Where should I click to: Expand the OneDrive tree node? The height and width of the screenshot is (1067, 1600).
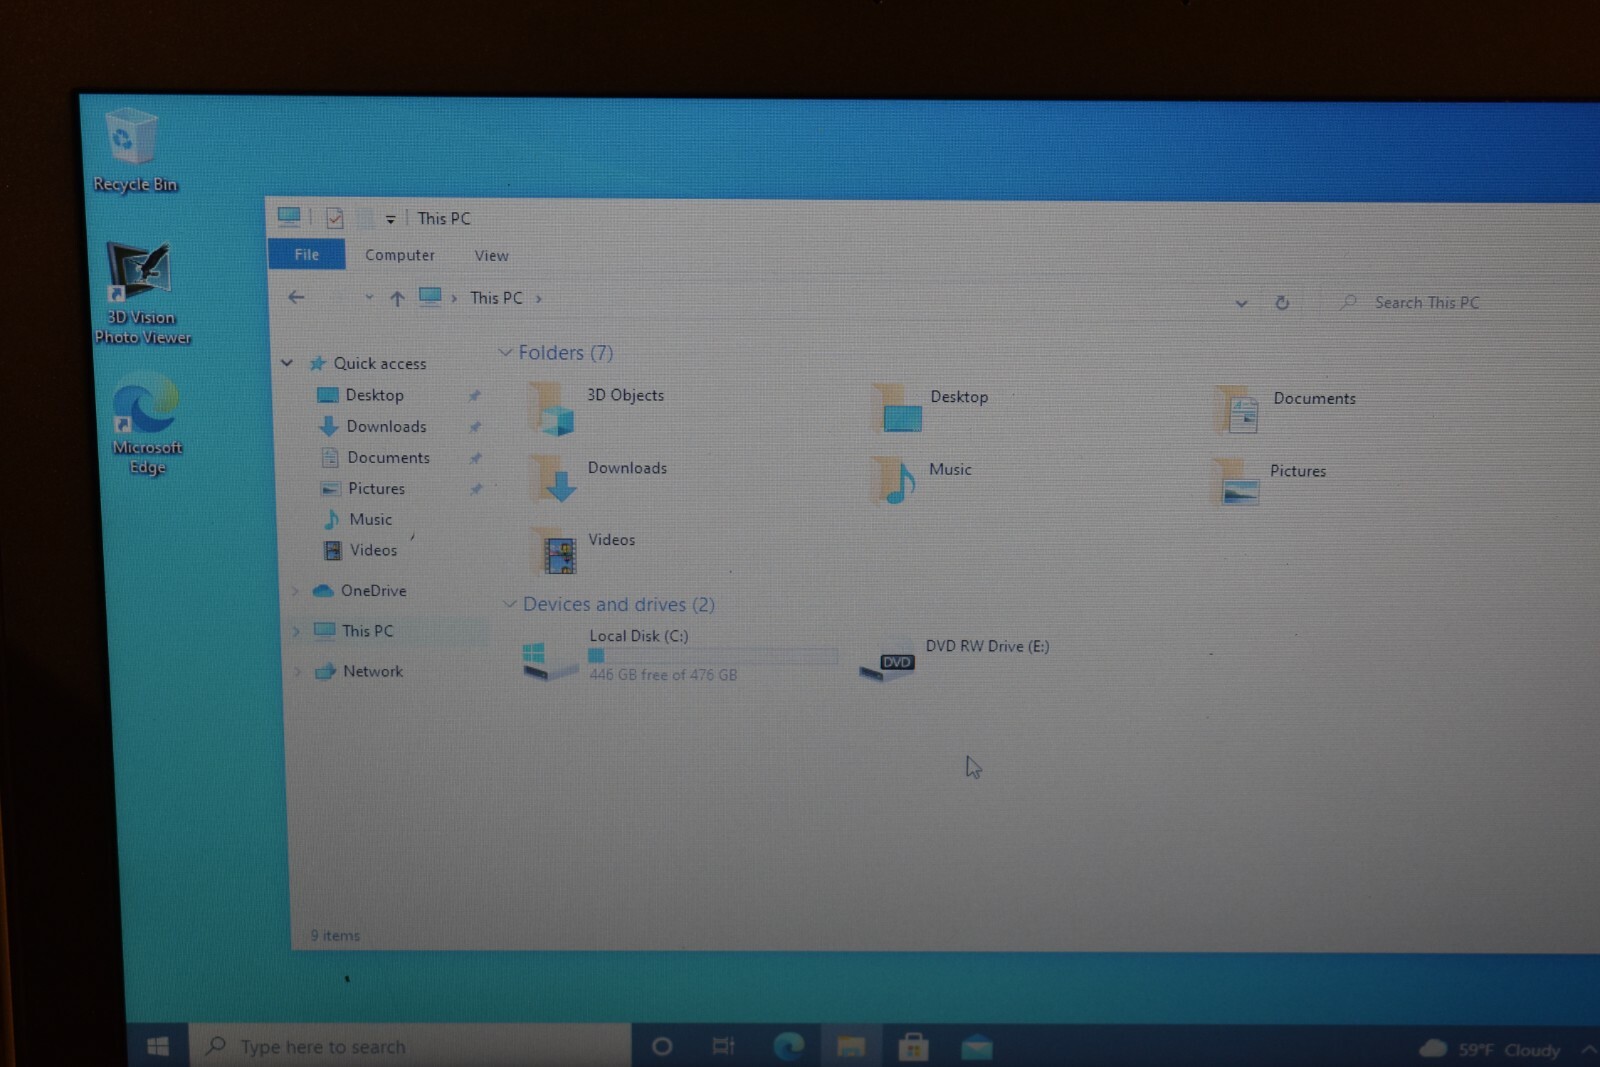click(295, 591)
